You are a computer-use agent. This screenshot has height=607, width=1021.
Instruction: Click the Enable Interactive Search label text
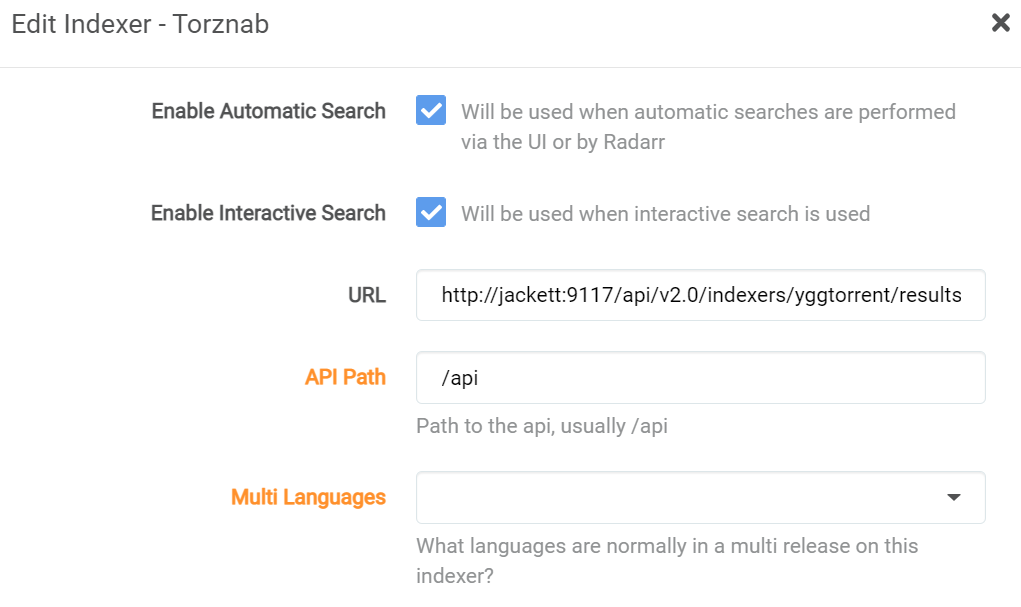(268, 213)
